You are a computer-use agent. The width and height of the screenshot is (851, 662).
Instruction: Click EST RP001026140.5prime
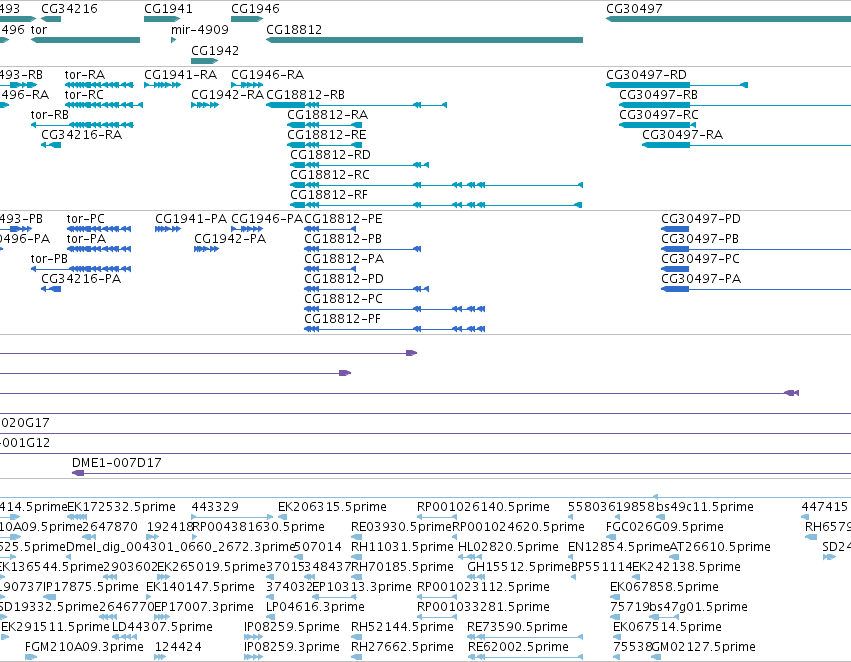click(483, 507)
